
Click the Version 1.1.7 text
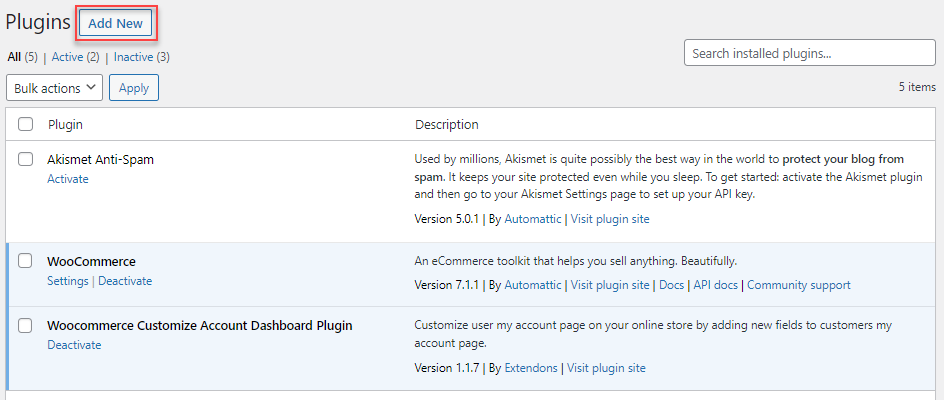(447, 367)
